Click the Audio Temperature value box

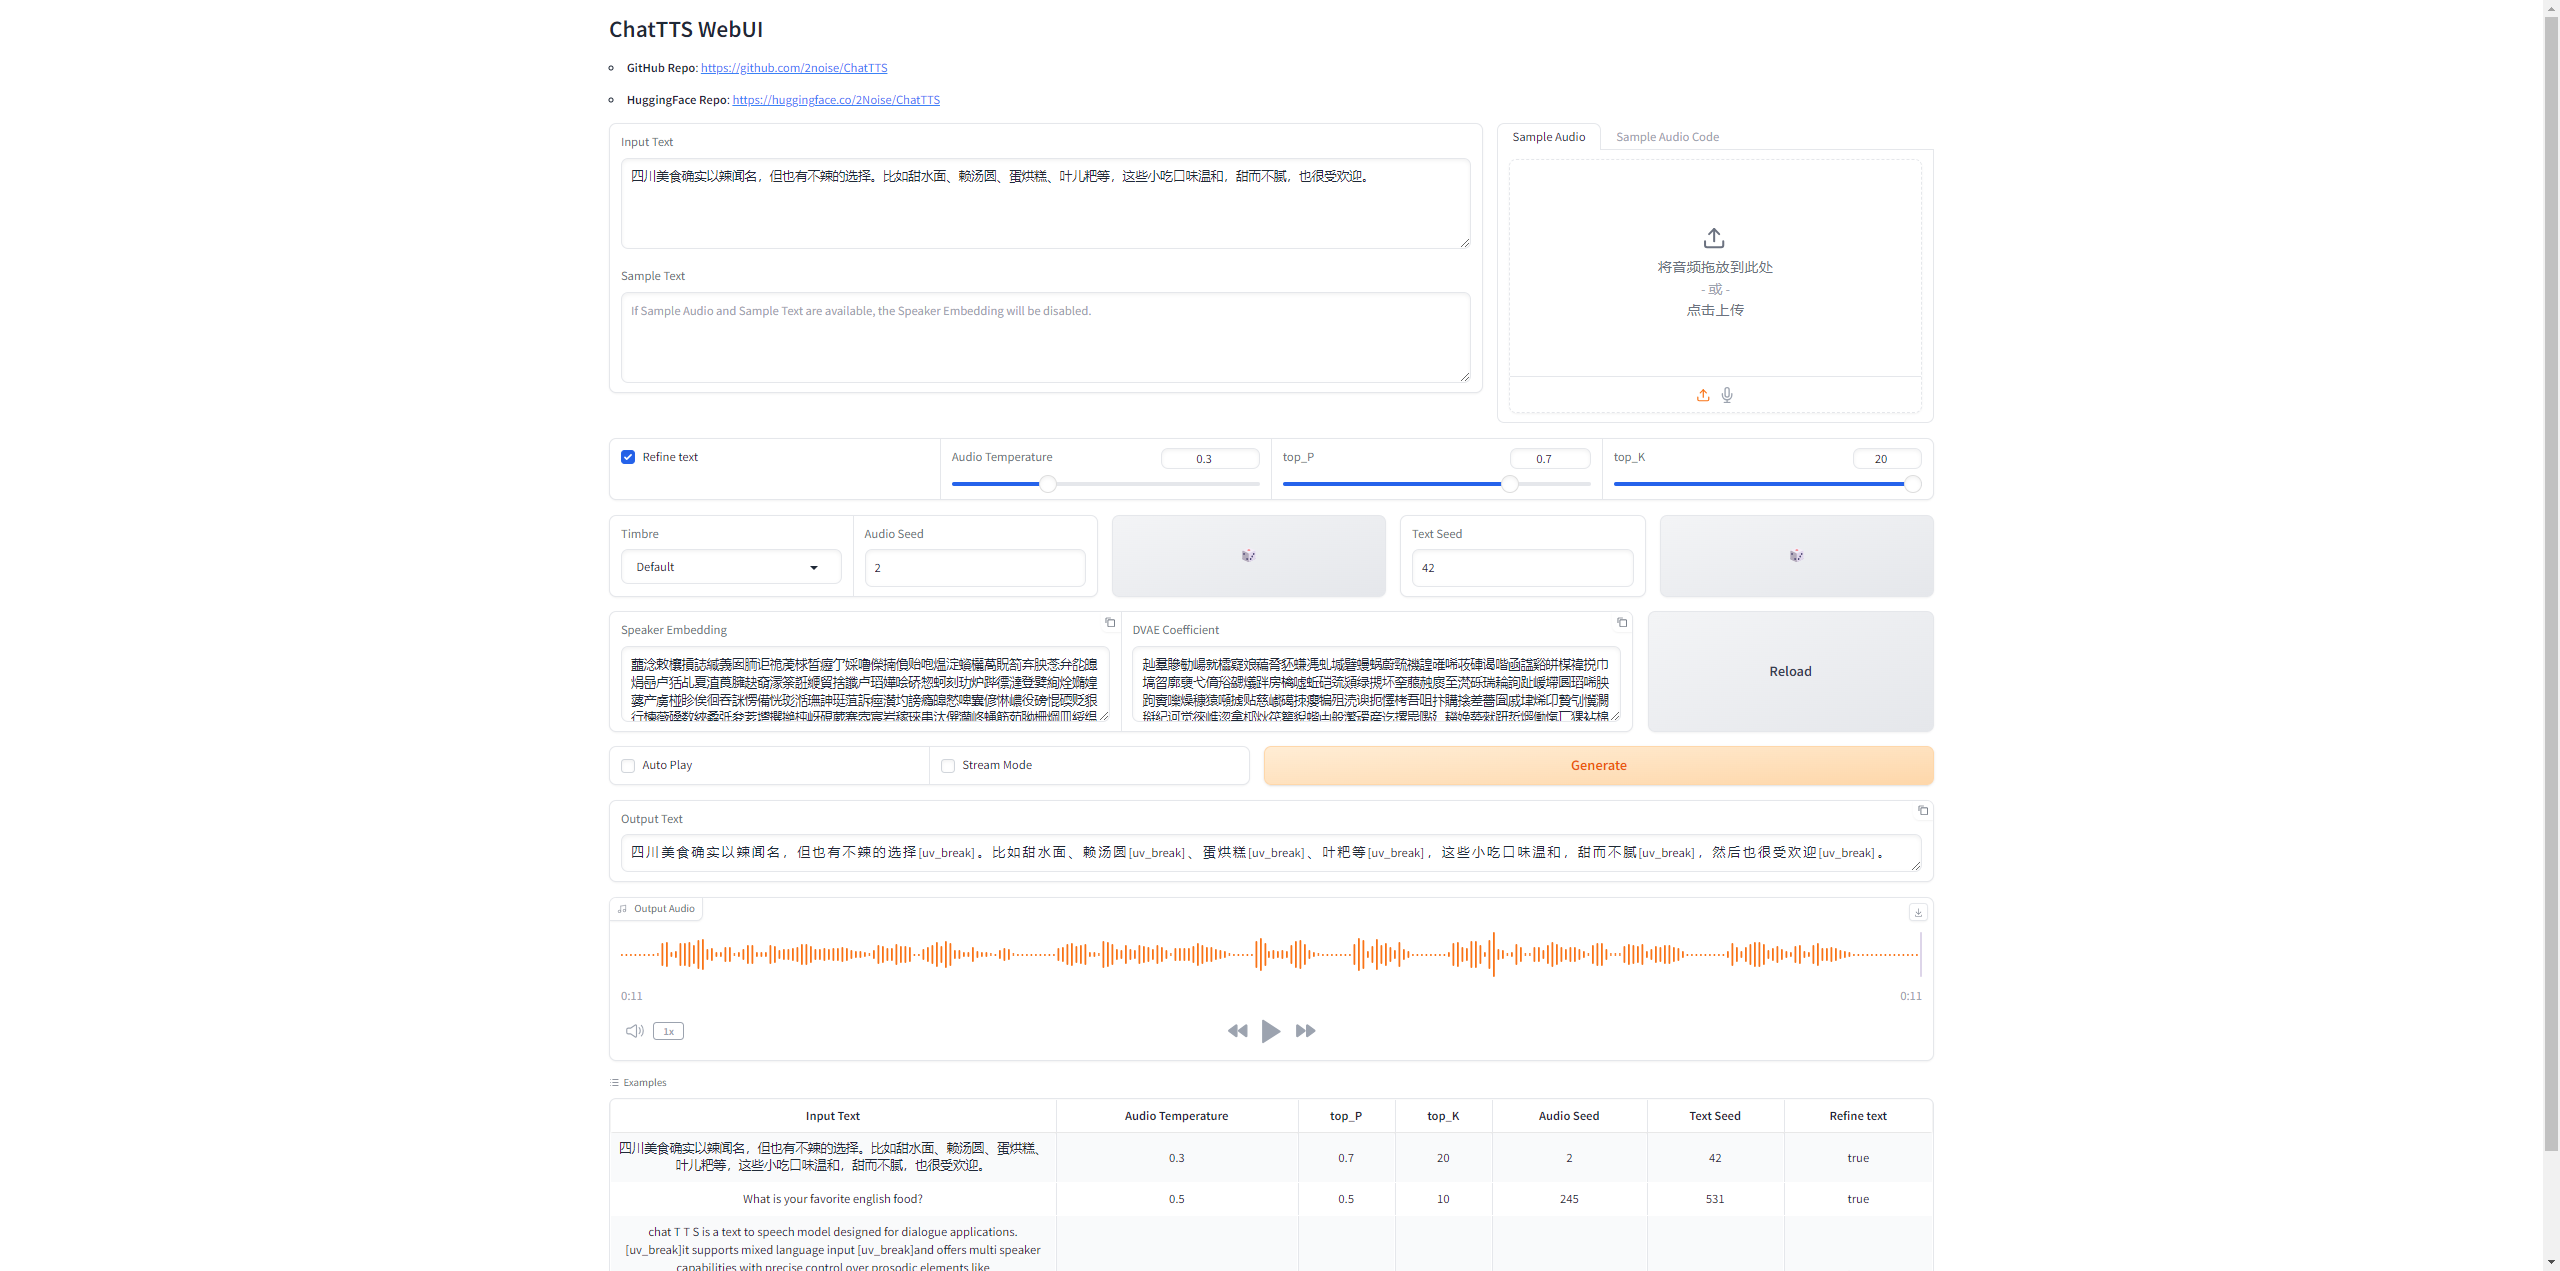[x=1210, y=459]
